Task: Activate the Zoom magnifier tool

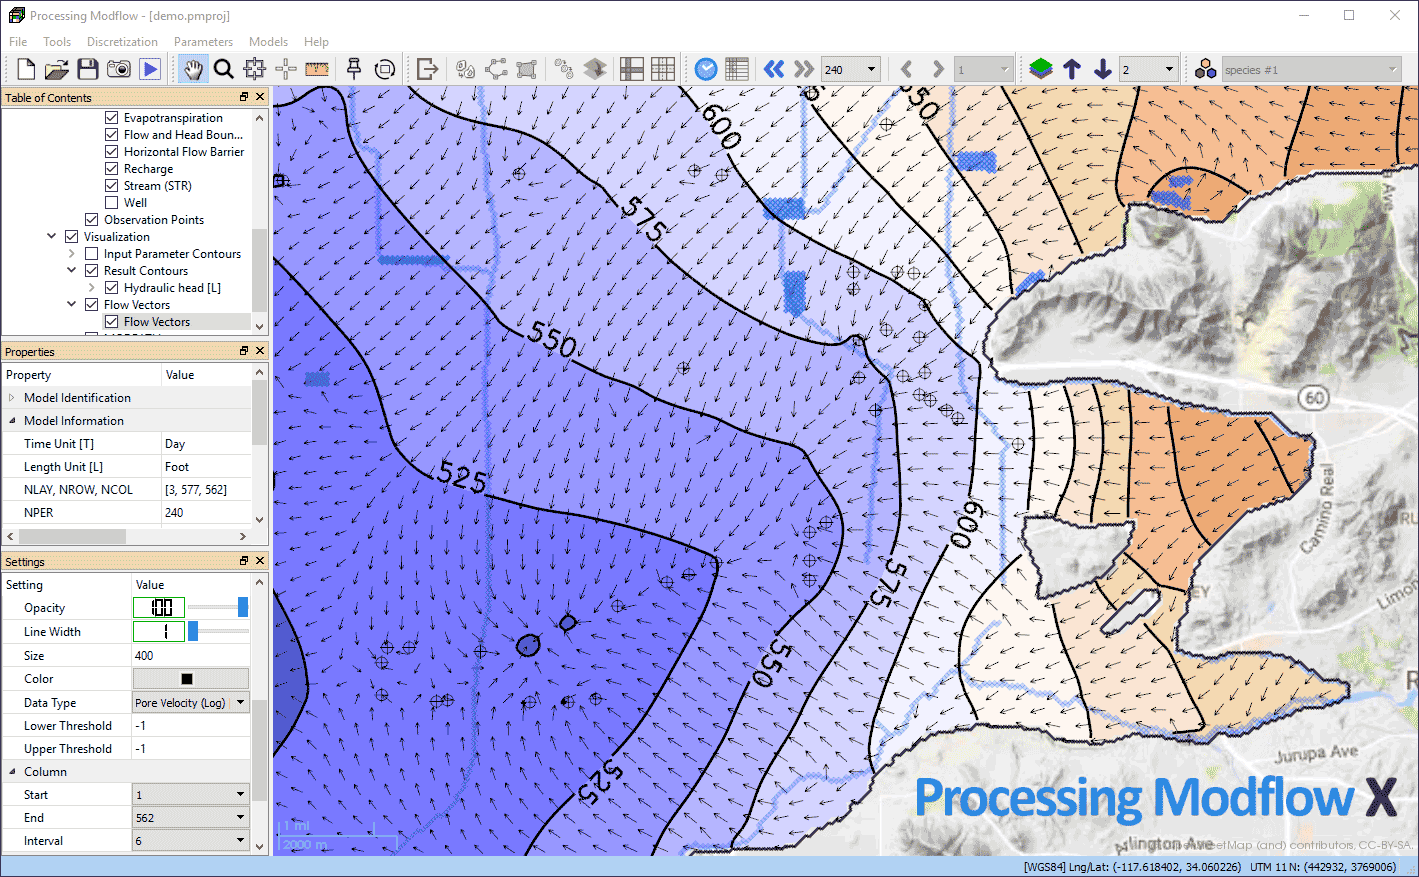Action: tap(224, 69)
